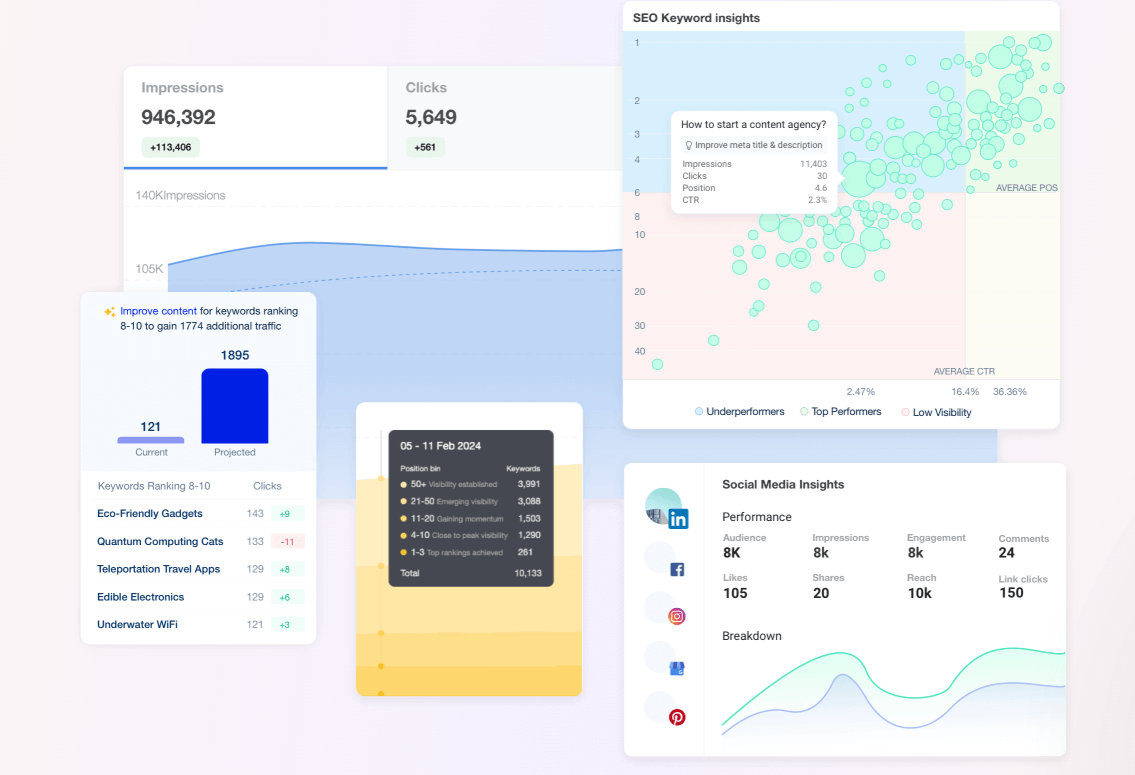Image resolution: width=1135 pixels, height=775 pixels.
Task: Click the How to start a content agency tooltip
Action: click(x=753, y=124)
